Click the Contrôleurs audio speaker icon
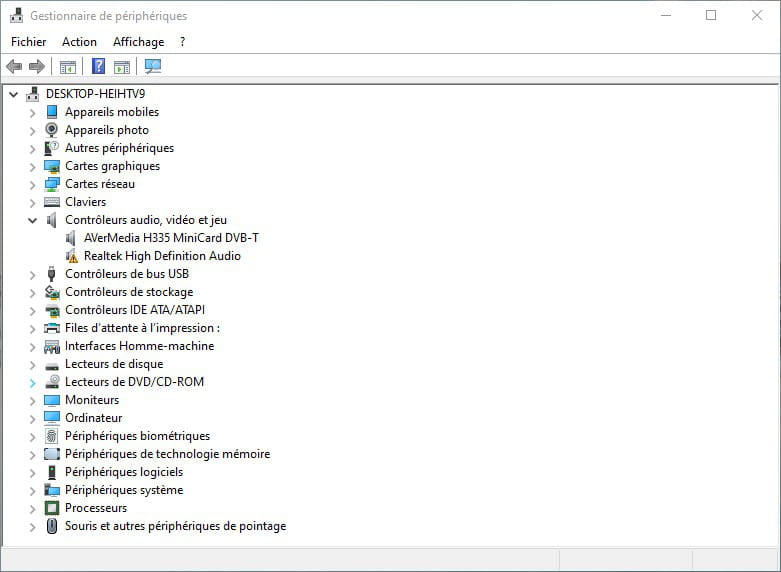The height and width of the screenshot is (572, 781). [x=51, y=220]
